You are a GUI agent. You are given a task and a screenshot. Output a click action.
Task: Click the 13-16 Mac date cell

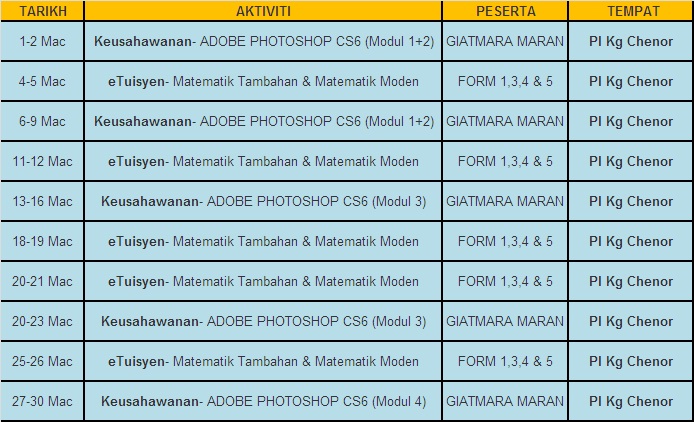[x=42, y=202]
